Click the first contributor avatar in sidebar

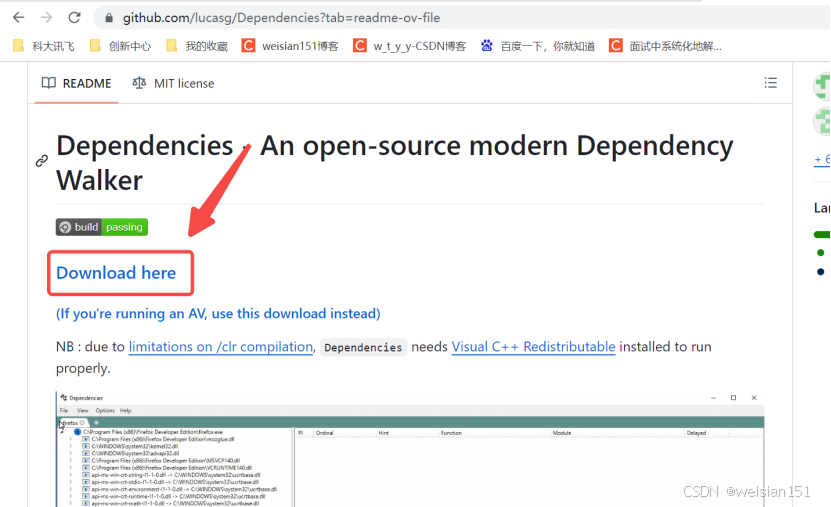point(823,87)
